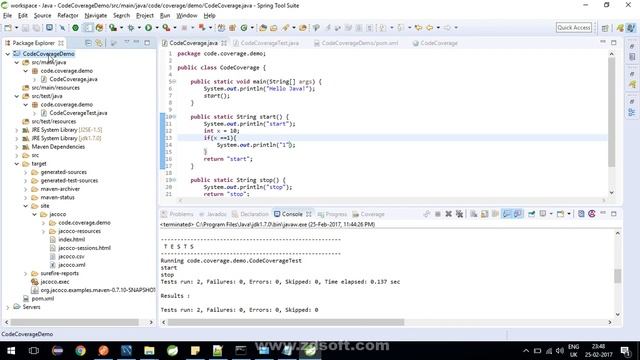Screen dimensions: 640x360
Task: Expand the Maven Dependencies node
Action: [17, 147]
